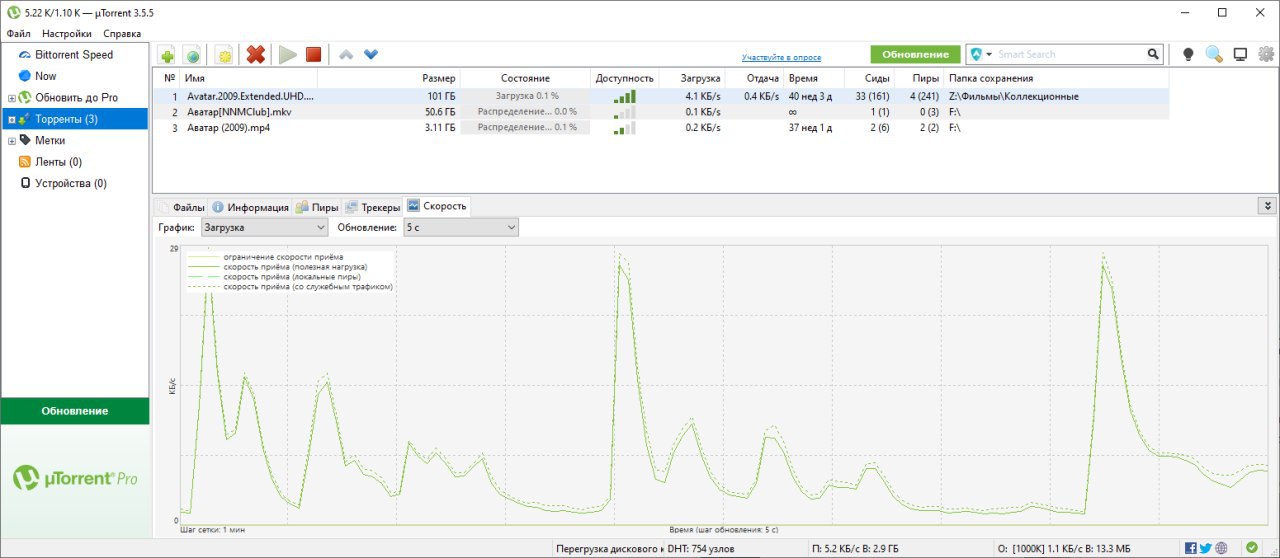This screenshot has width=1280, height=558.
Task: Select the Avatar.2009.Extended.UHD torrent row
Action: click(x=660, y=96)
